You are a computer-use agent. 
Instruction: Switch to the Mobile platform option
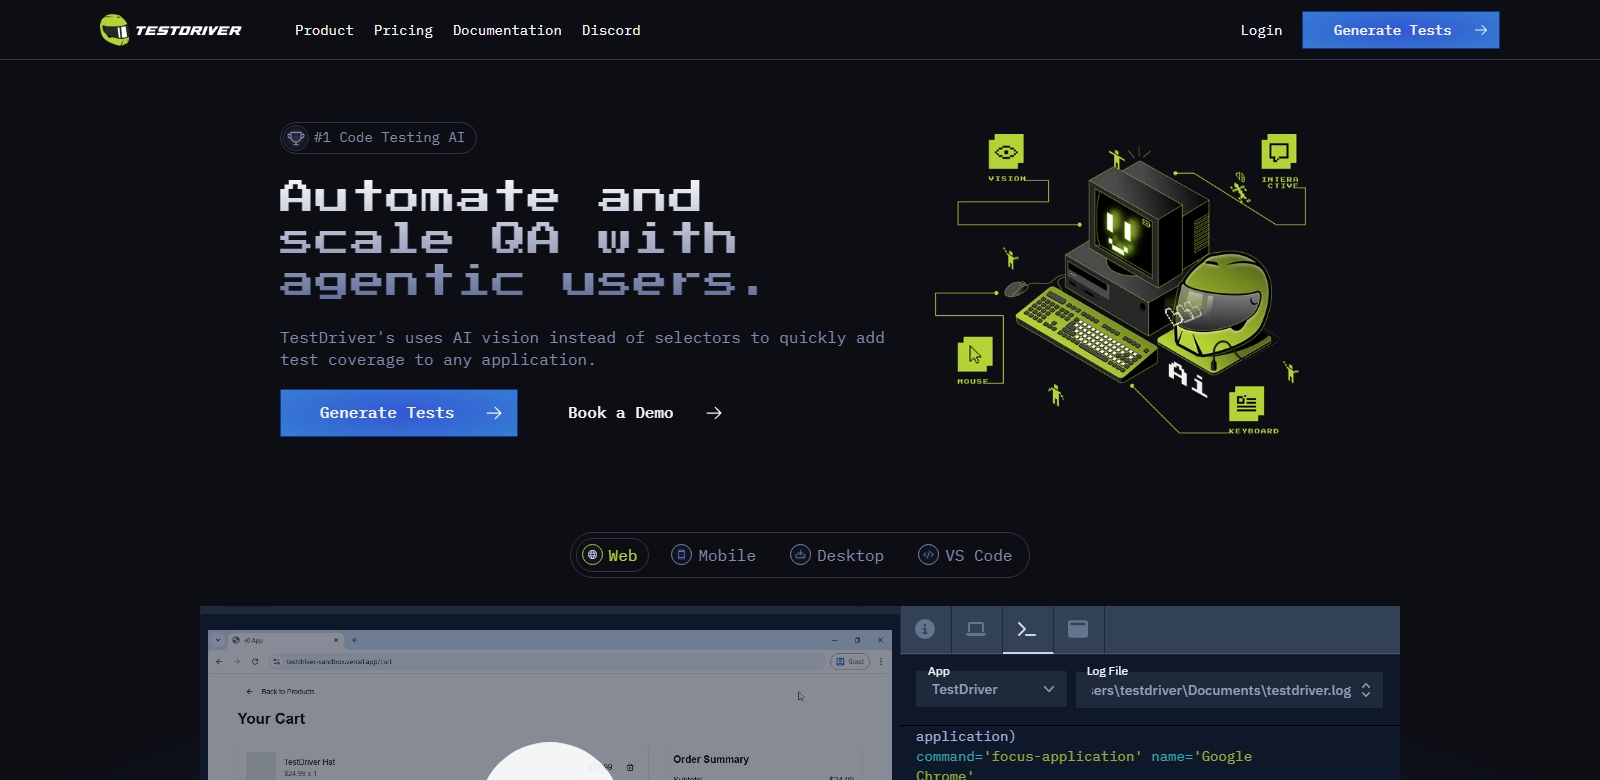pyautogui.click(x=713, y=555)
